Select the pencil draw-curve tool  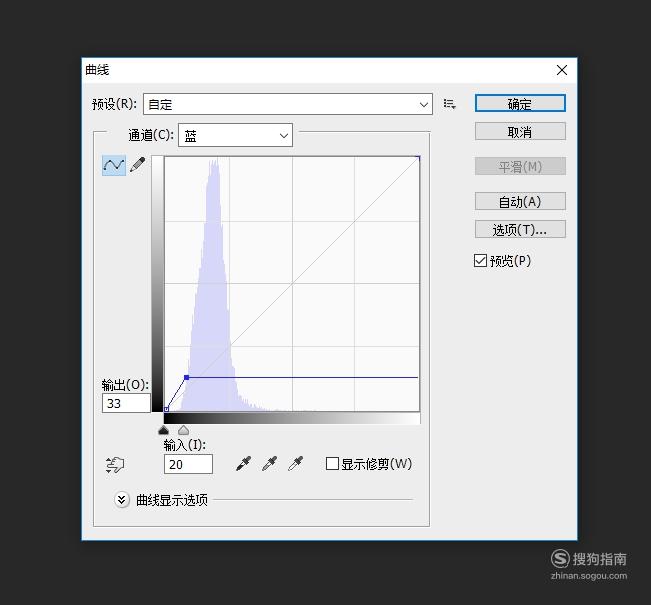(x=138, y=165)
